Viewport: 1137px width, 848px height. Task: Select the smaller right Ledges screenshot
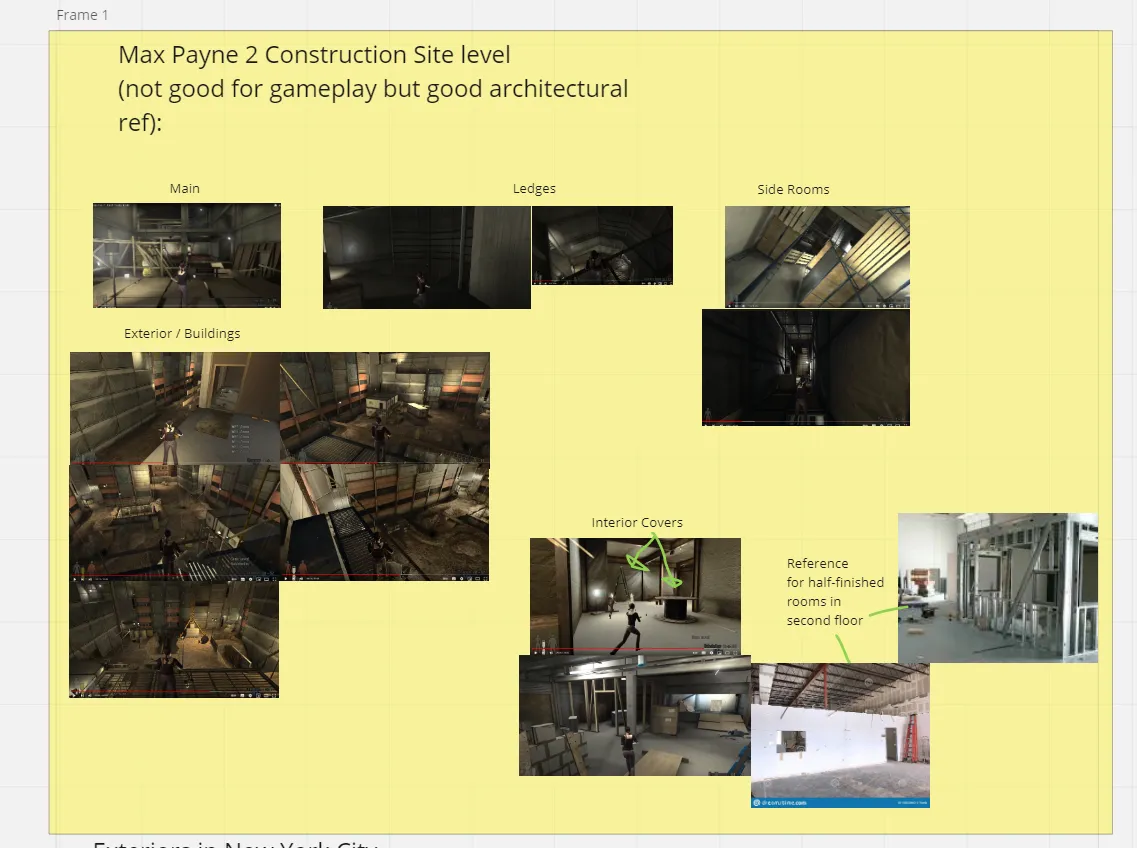coord(603,245)
